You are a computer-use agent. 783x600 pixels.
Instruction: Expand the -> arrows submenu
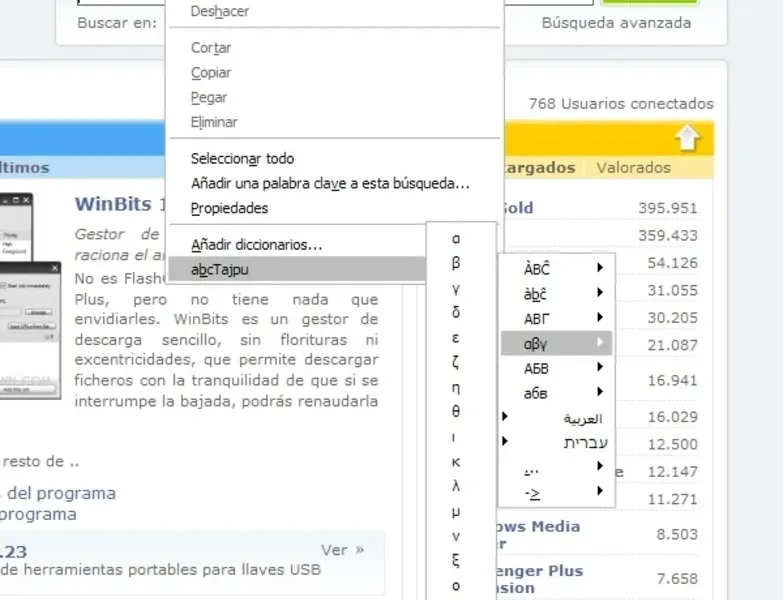pyautogui.click(x=556, y=492)
